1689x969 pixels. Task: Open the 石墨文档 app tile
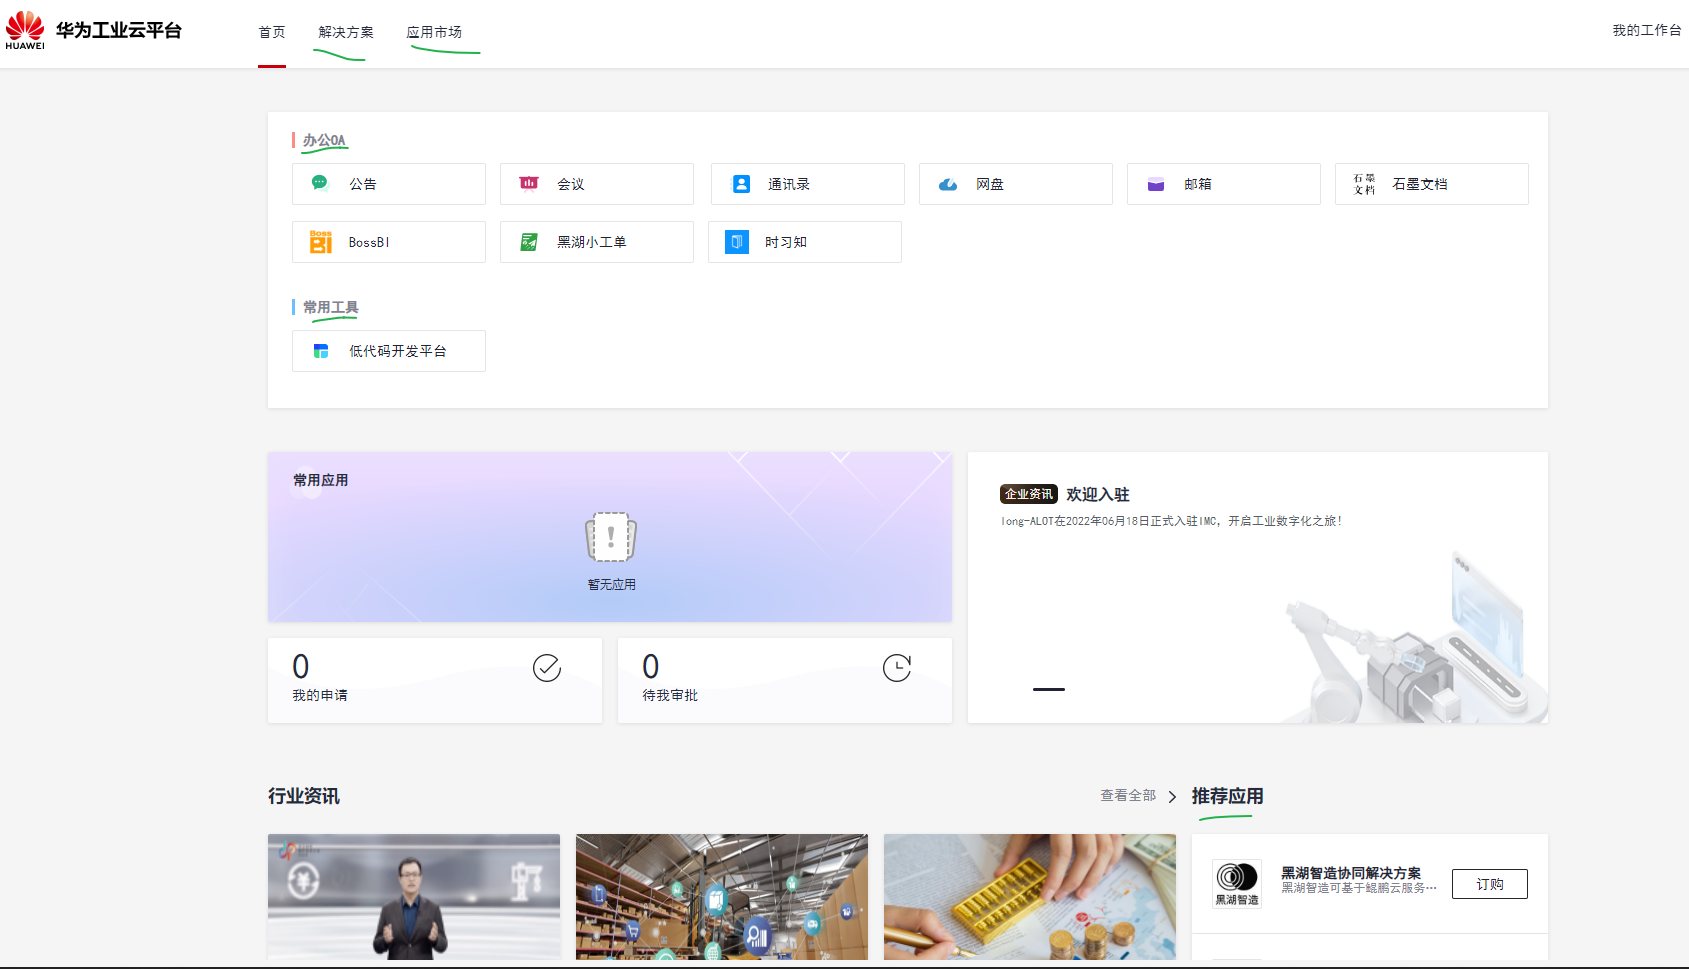pos(1432,184)
